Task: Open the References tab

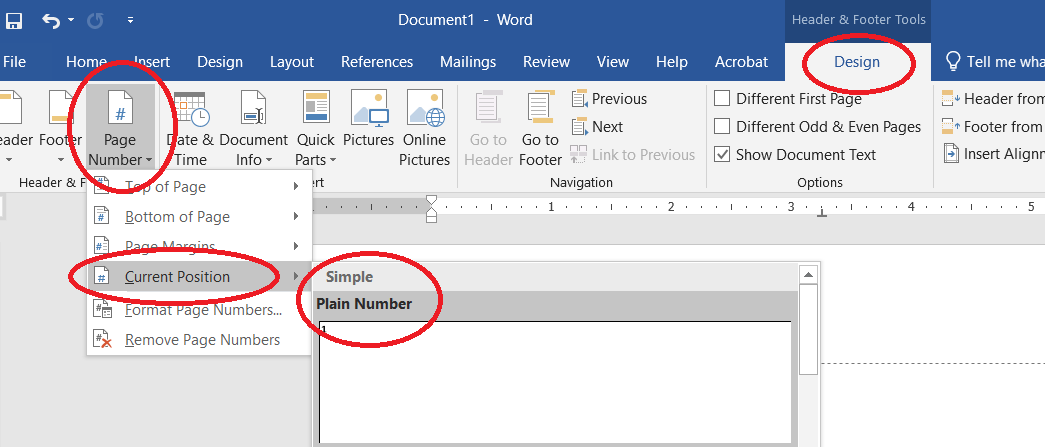Action: [377, 62]
